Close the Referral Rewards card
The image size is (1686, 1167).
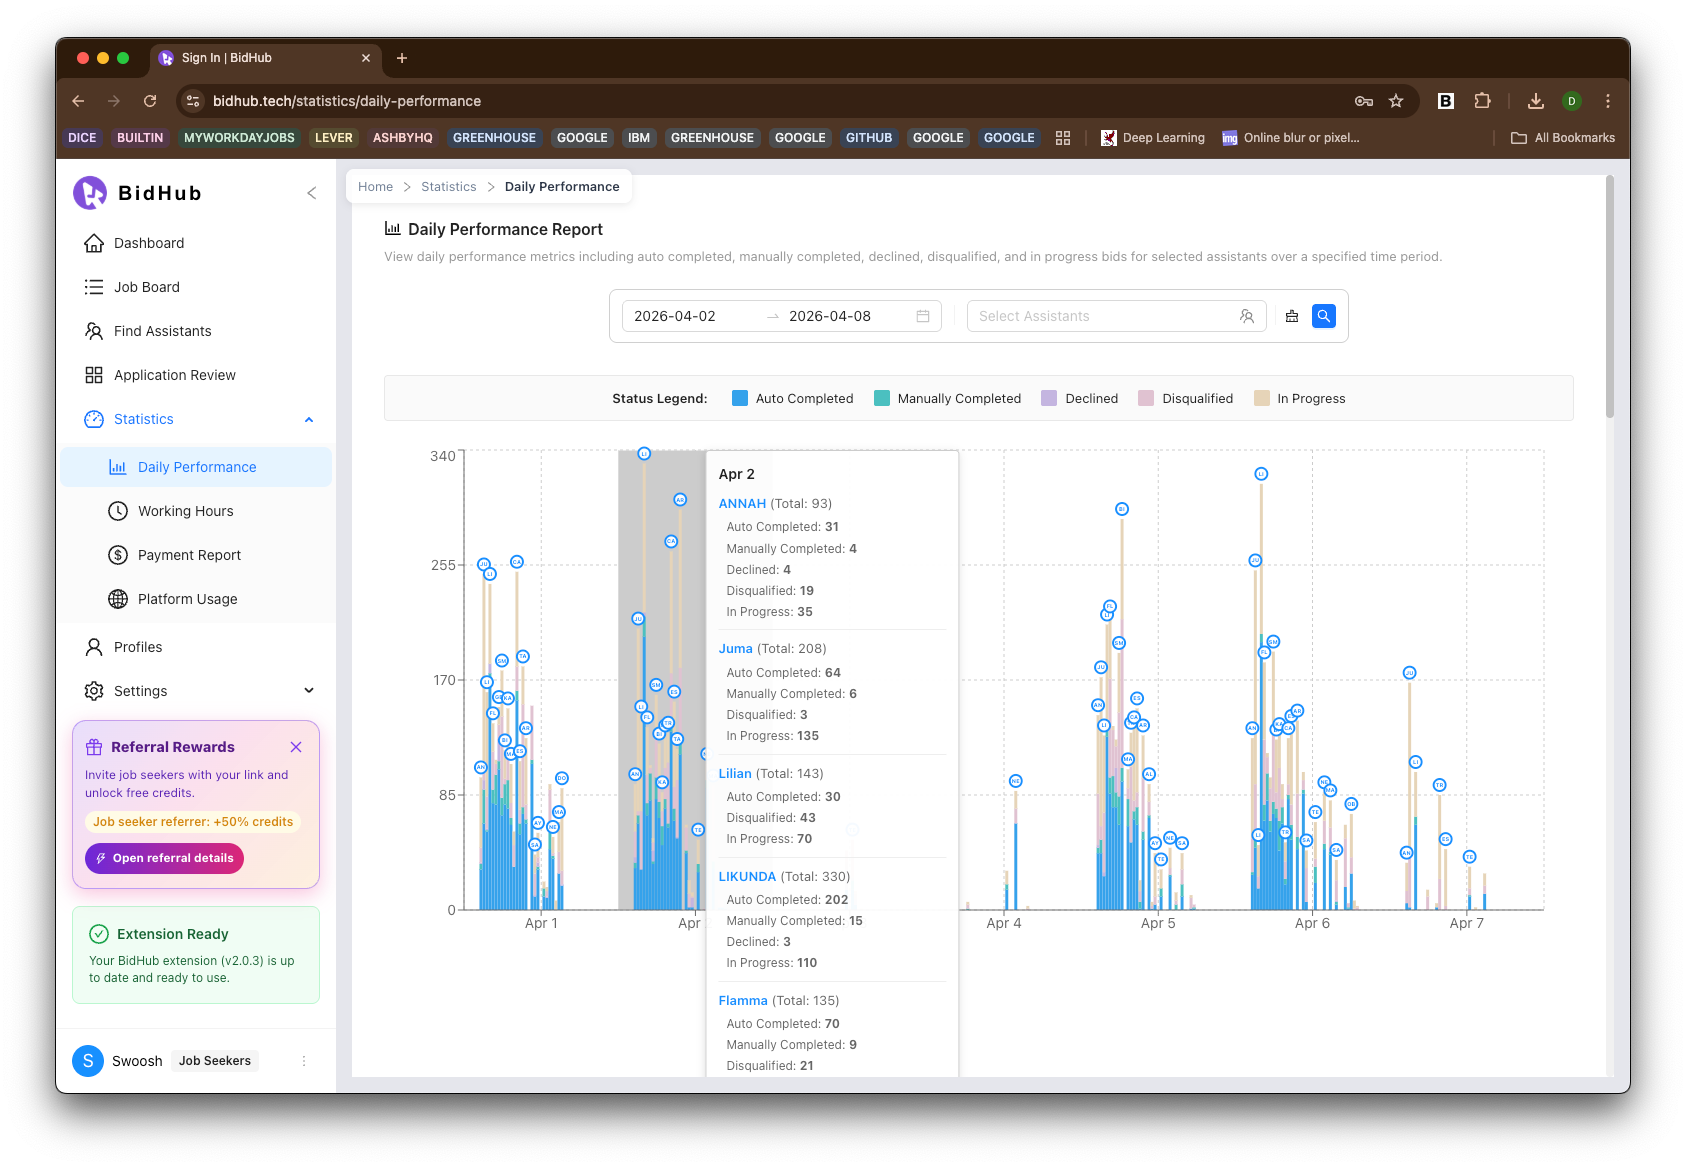tap(296, 747)
